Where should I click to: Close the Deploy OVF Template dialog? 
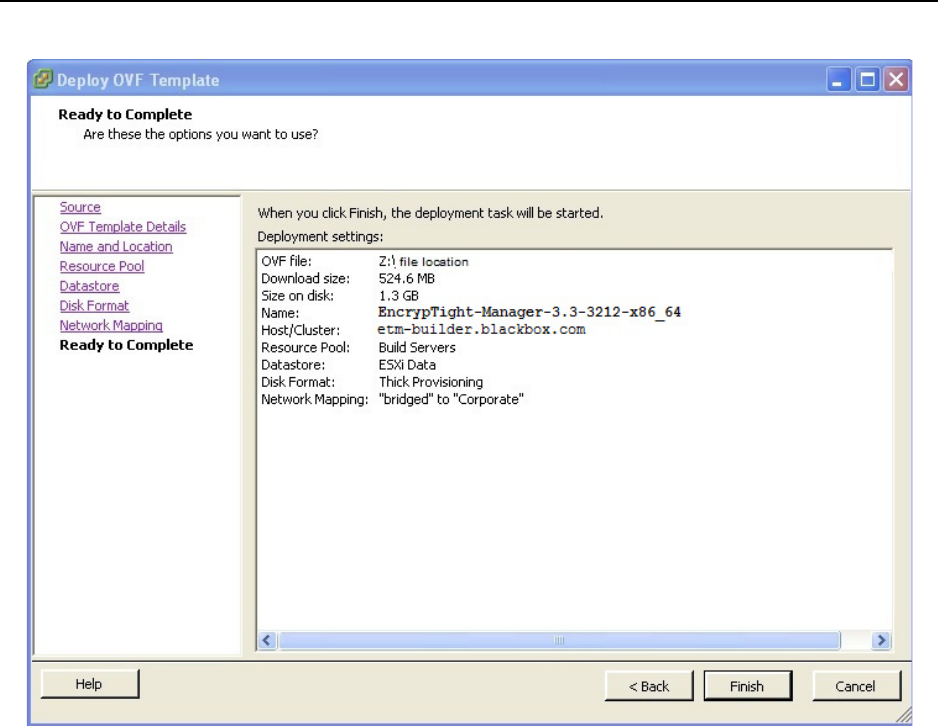pyautogui.click(x=896, y=80)
